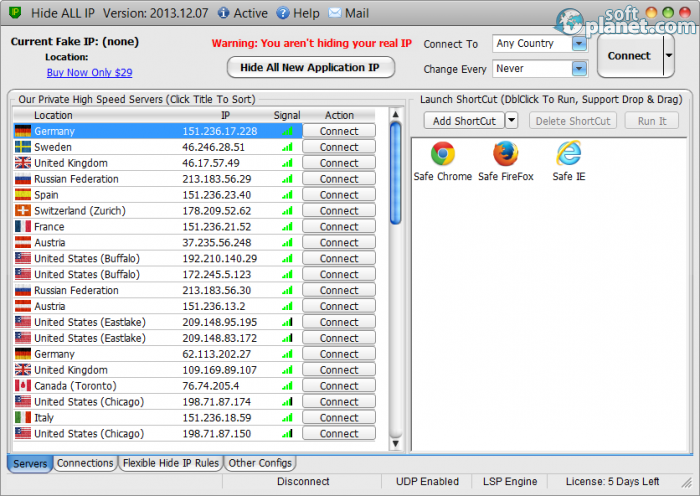Viewport: 700px width, 496px height.
Task: Expand the Add ShortCut dropdown arrow
Action: [x=512, y=121]
